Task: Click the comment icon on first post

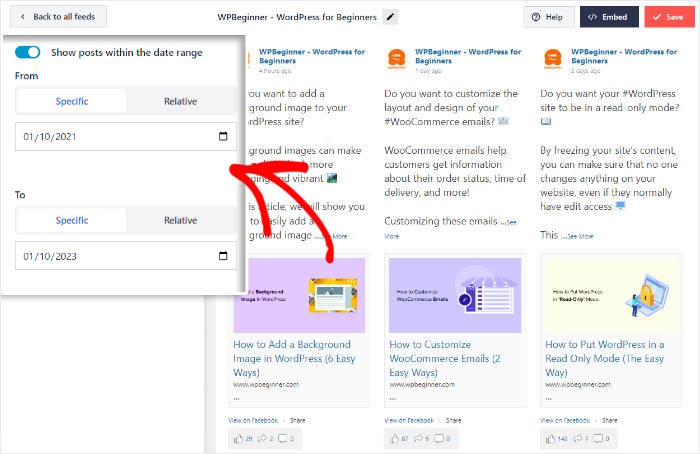Action: (282, 438)
